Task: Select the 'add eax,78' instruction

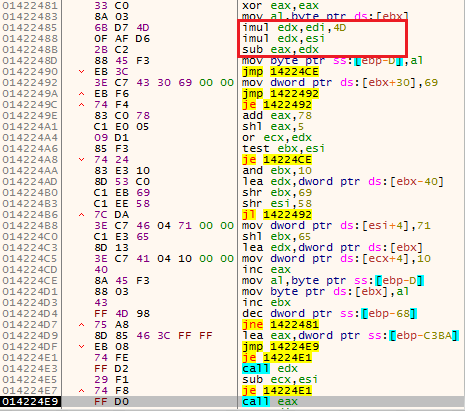Action: pos(277,116)
